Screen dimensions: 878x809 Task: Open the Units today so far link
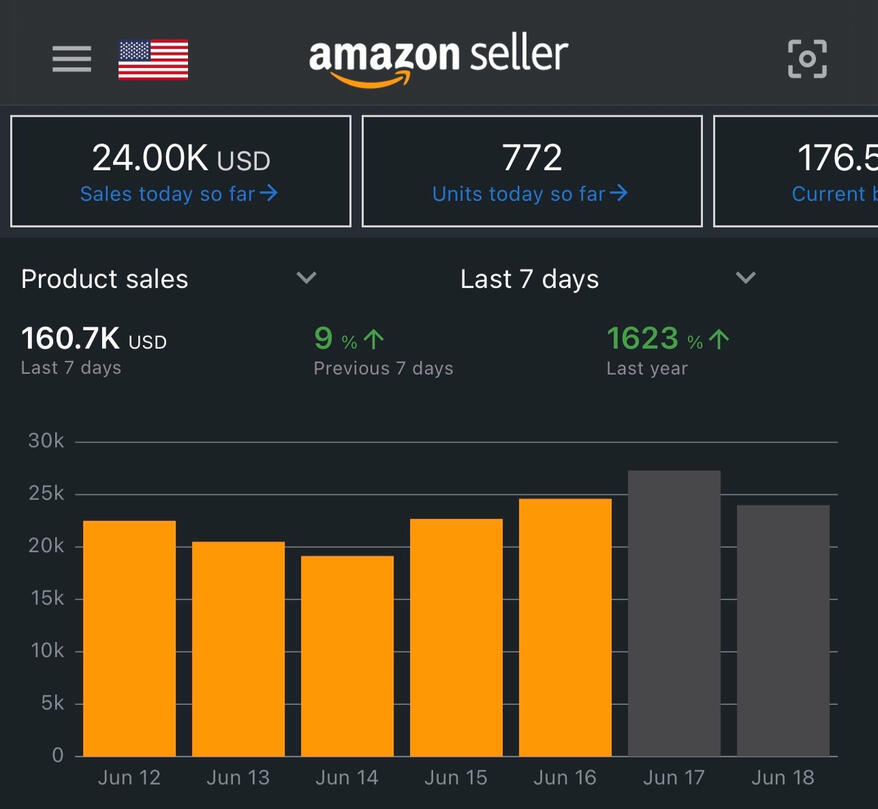point(518,194)
